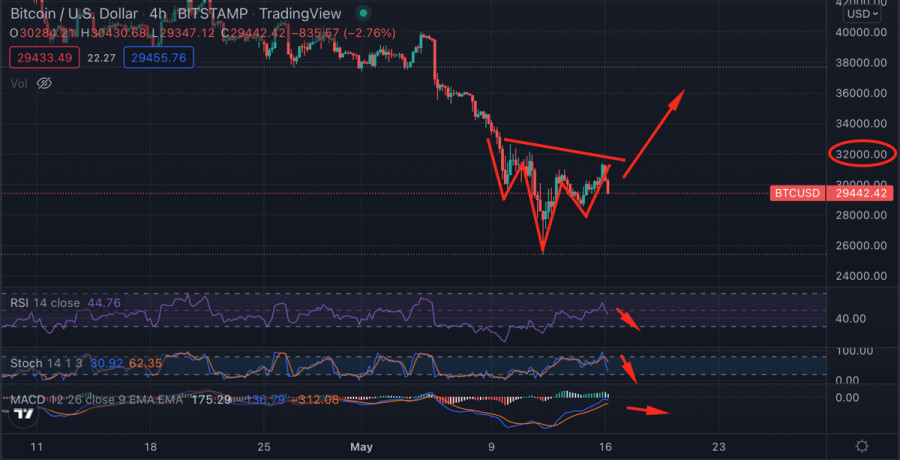
Task: Select the Vol indicator label
Action: click(19, 84)
